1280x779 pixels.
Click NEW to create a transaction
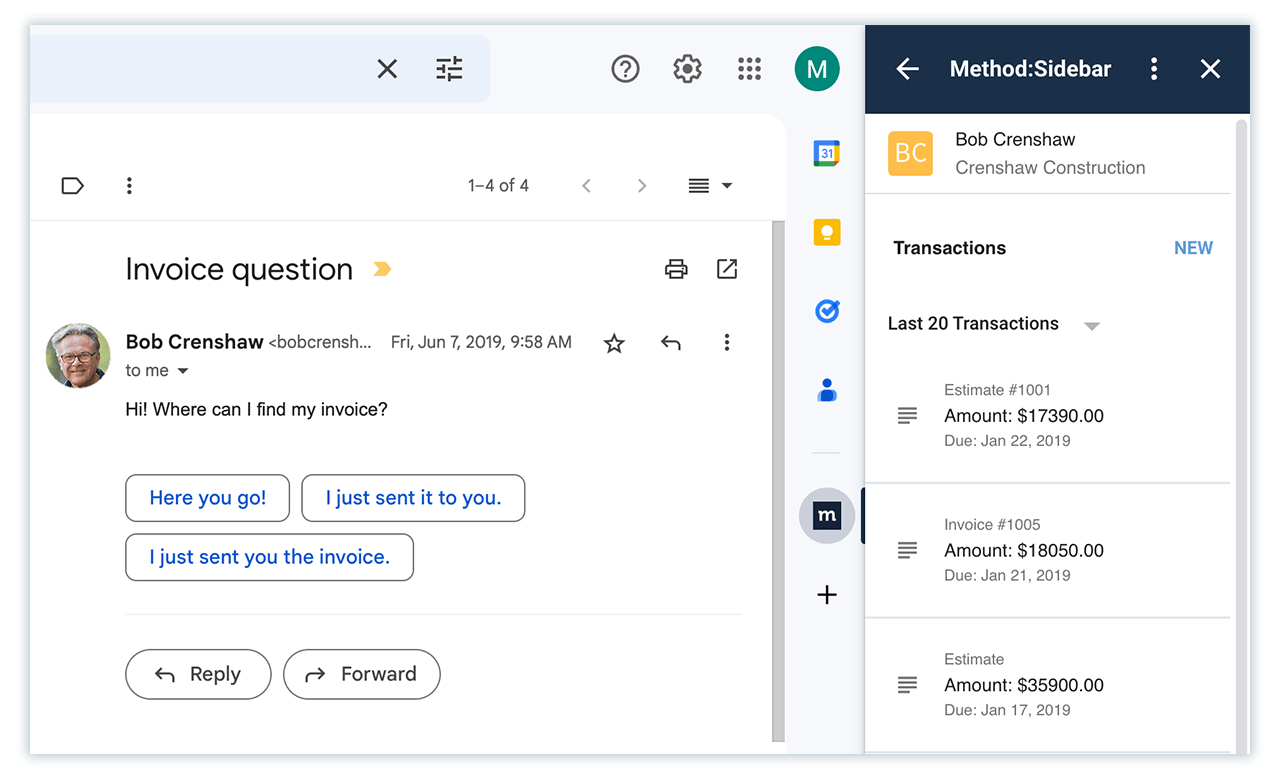(x=1193, y=248)
